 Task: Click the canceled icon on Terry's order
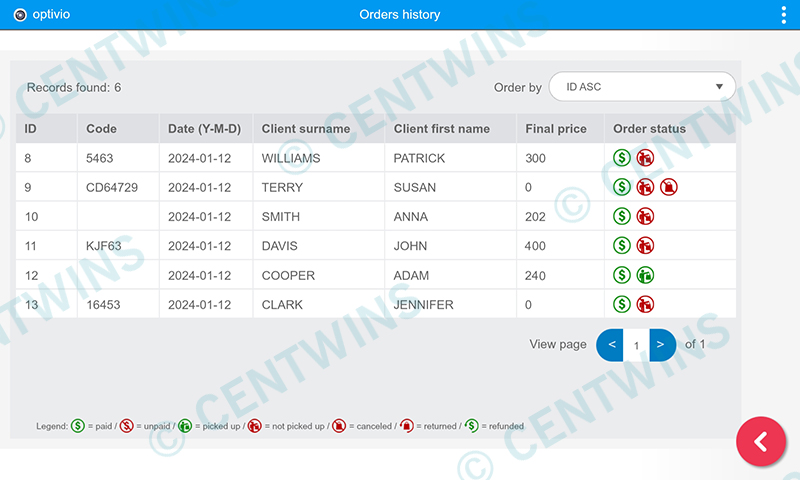(669, 187)
